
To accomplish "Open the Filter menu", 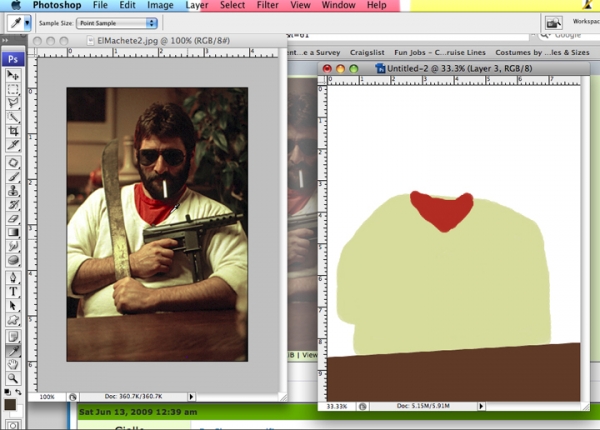I will 268,5.
